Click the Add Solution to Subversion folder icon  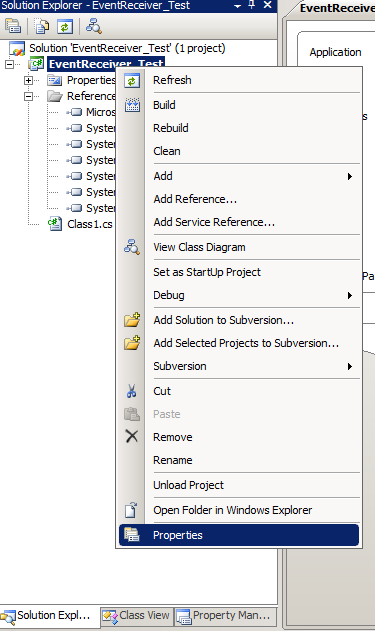coord(132,320)
